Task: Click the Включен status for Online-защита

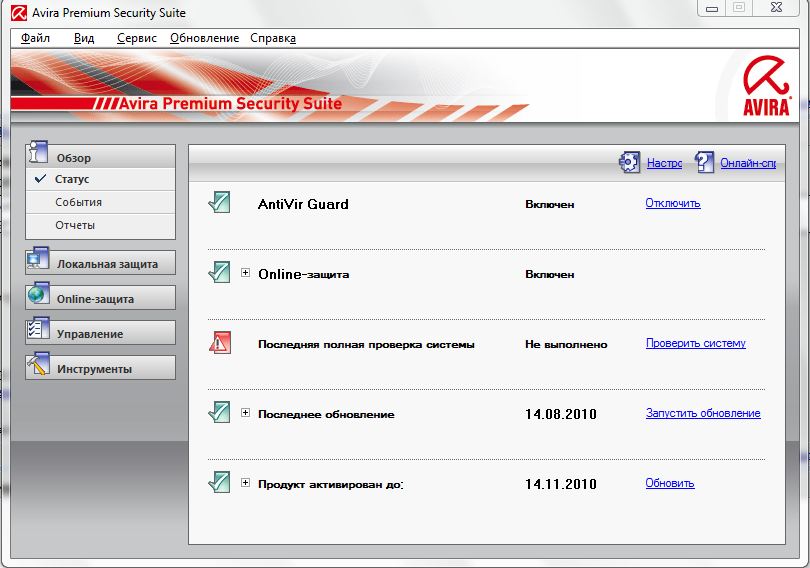Action: [550, 275]
